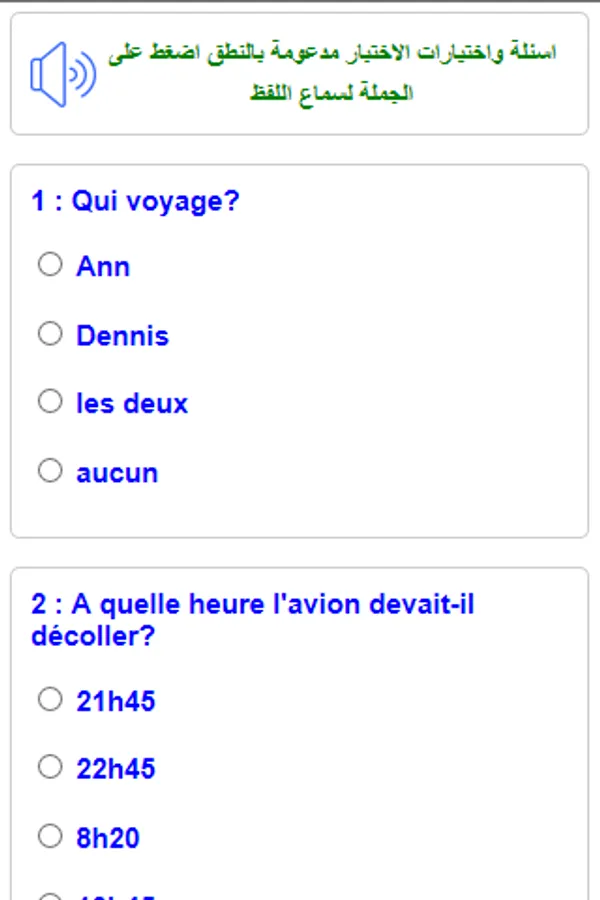Click the '22h45' answer label
This screenshot has height=900, width=600.
[x=116, y=768]
